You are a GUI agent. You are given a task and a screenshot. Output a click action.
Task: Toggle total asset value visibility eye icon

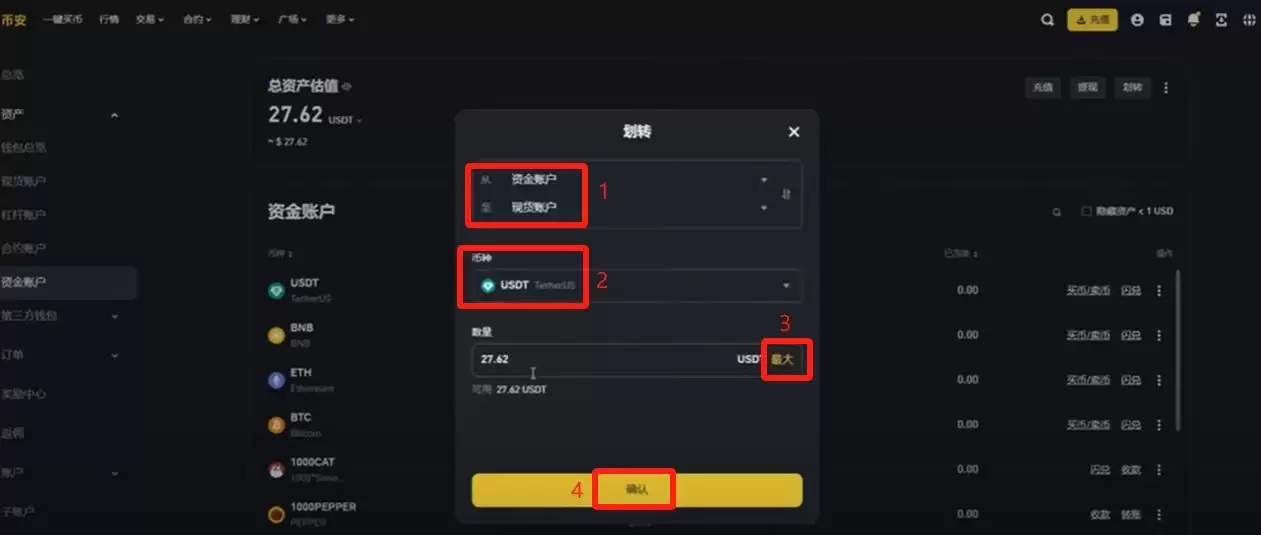347,87
